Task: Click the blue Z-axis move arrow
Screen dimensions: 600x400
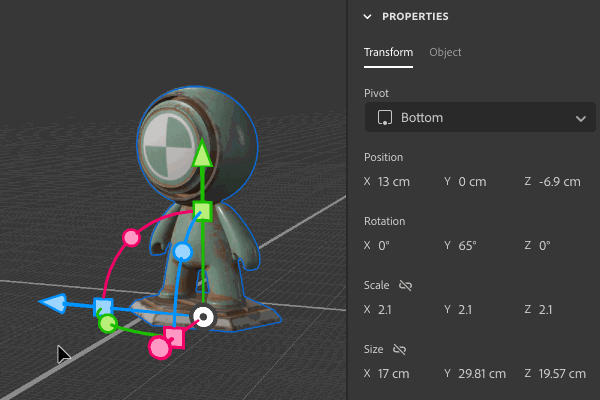Action: pos(54,303)
